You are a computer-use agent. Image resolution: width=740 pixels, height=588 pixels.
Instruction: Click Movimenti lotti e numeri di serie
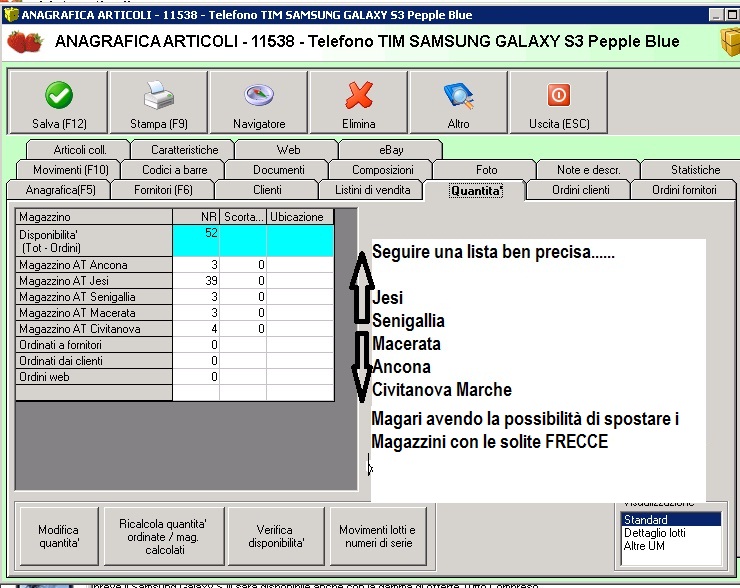(x=378, y=536)
